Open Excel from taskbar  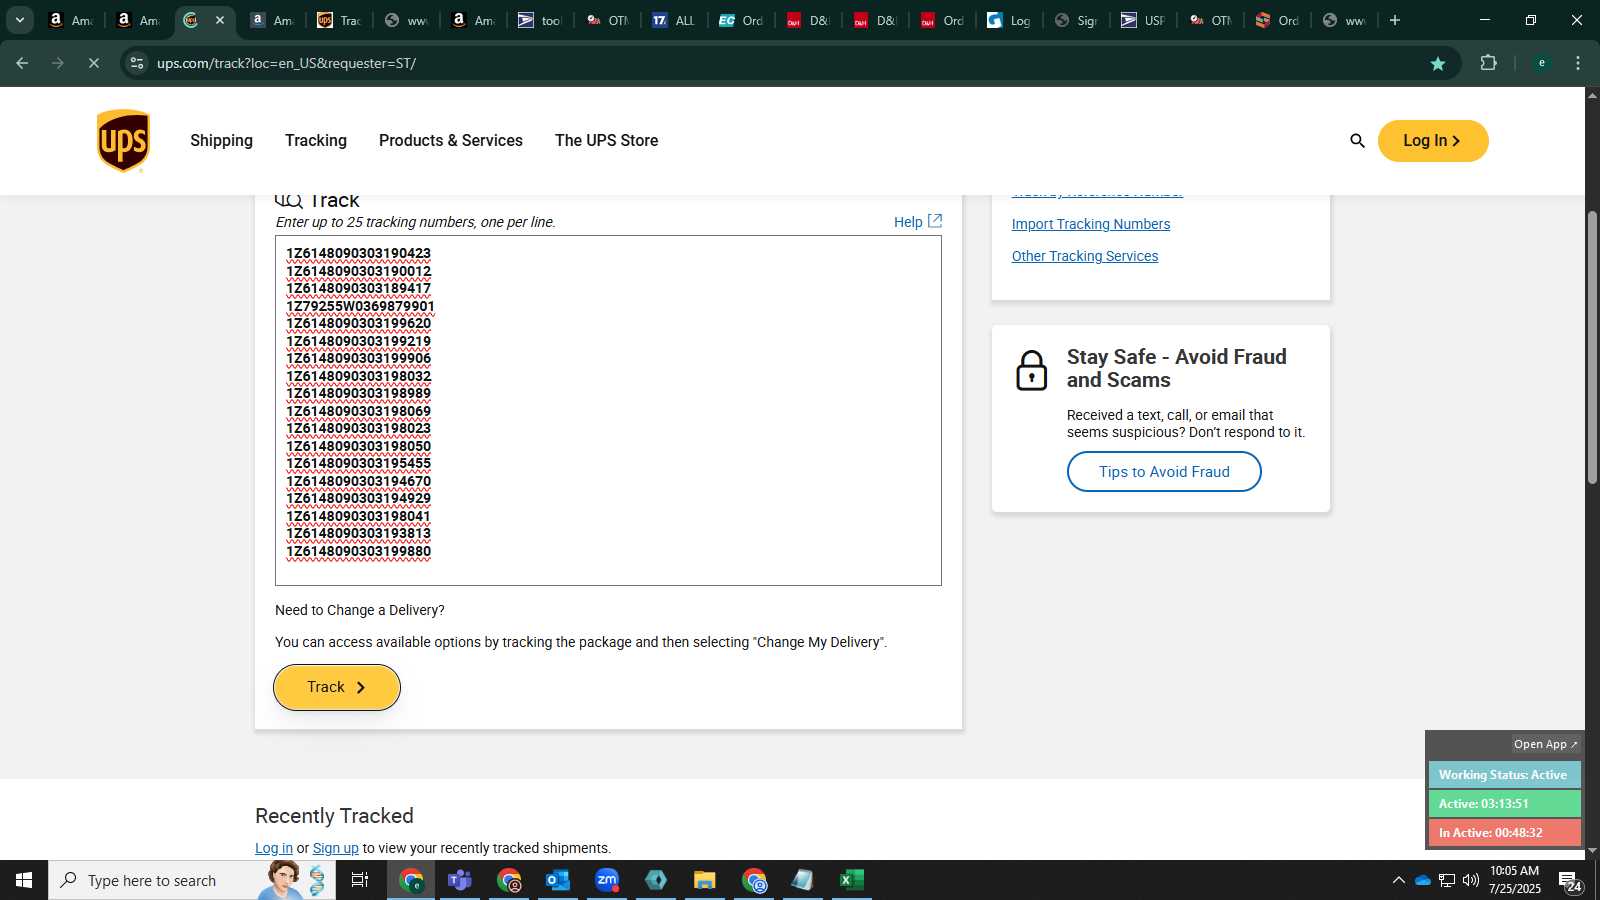pyautogui.click(x=851, y=880)
